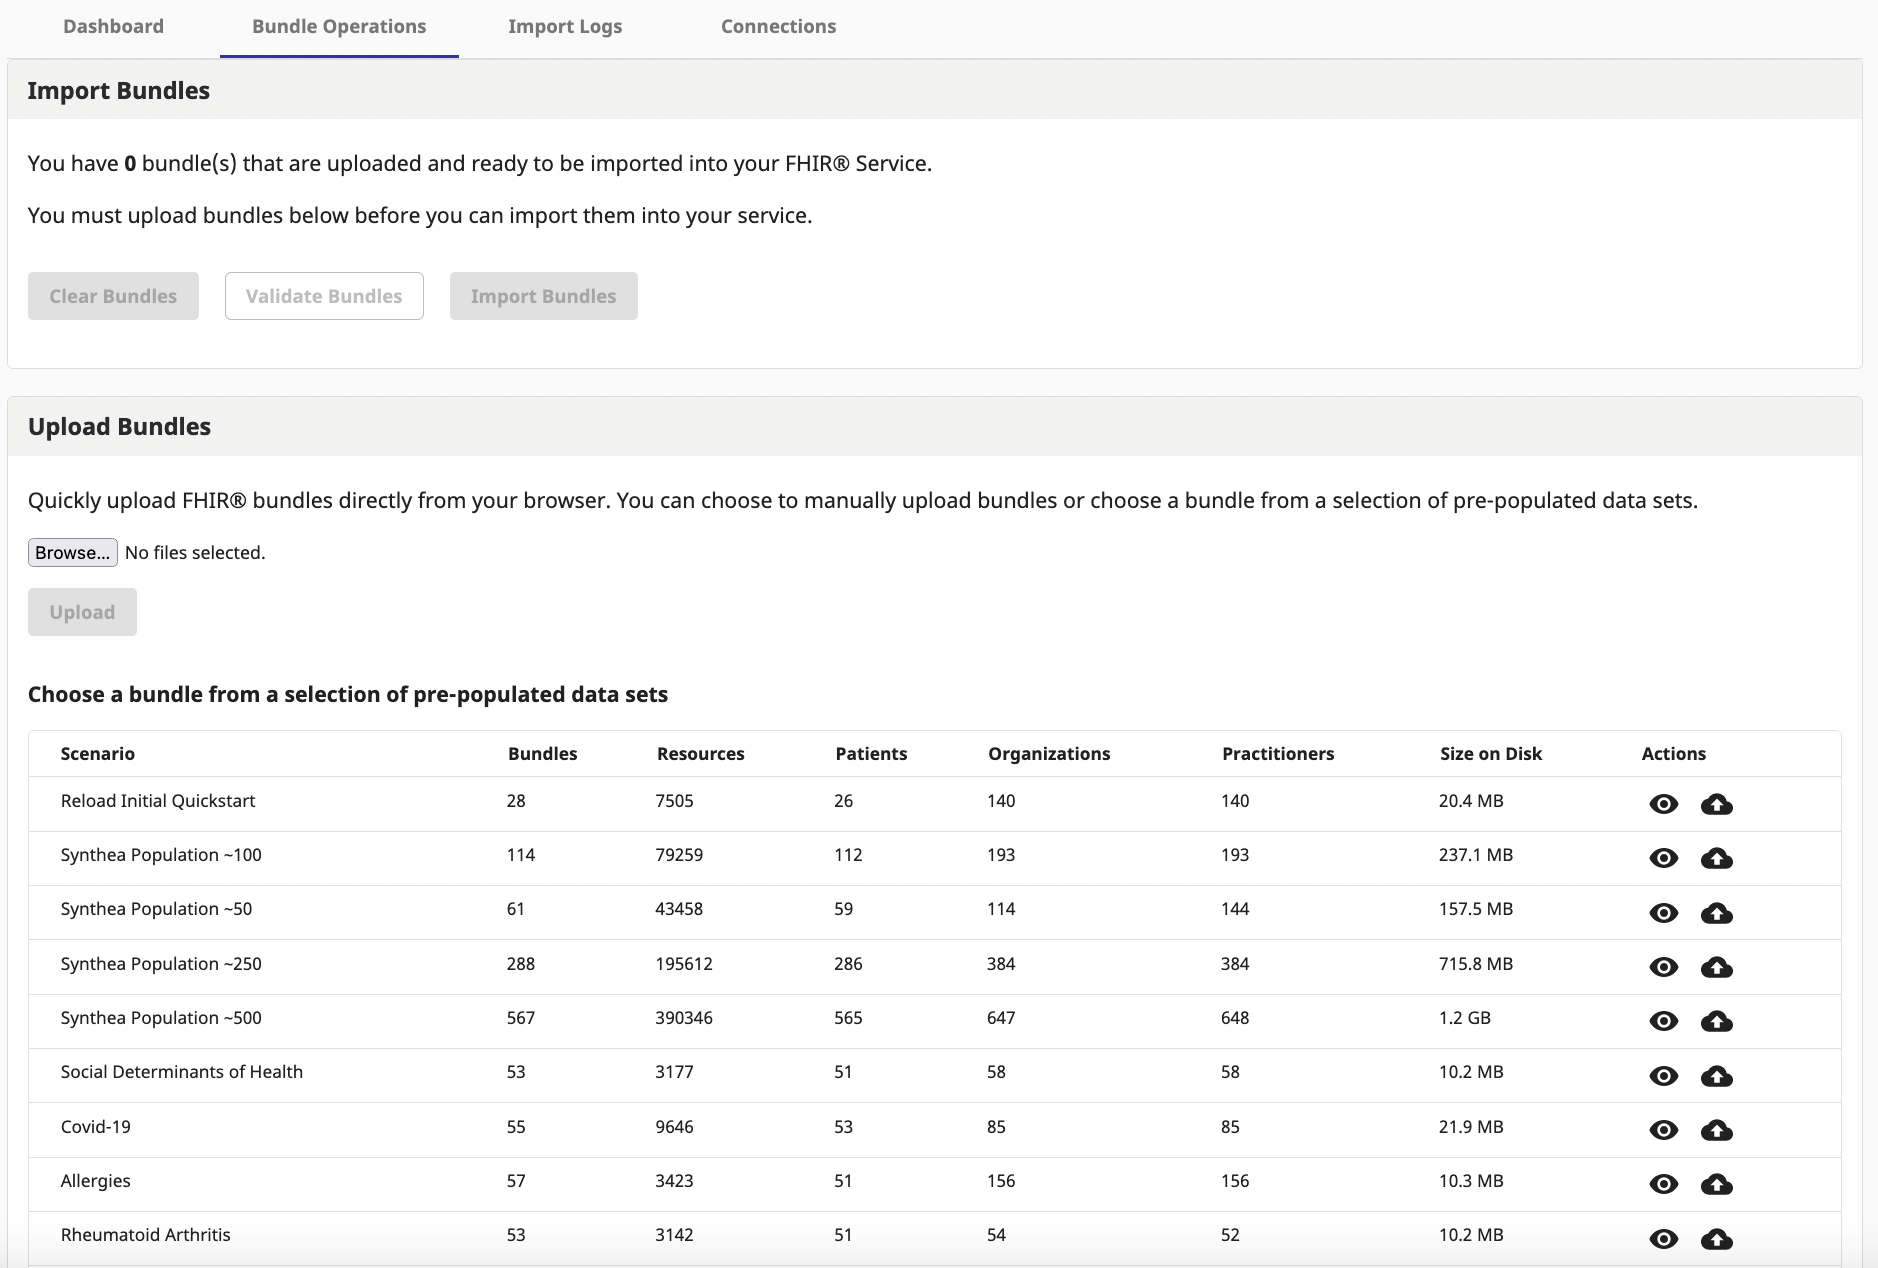
Task: Go to the Connections tab
Action: tap(778, 27)
